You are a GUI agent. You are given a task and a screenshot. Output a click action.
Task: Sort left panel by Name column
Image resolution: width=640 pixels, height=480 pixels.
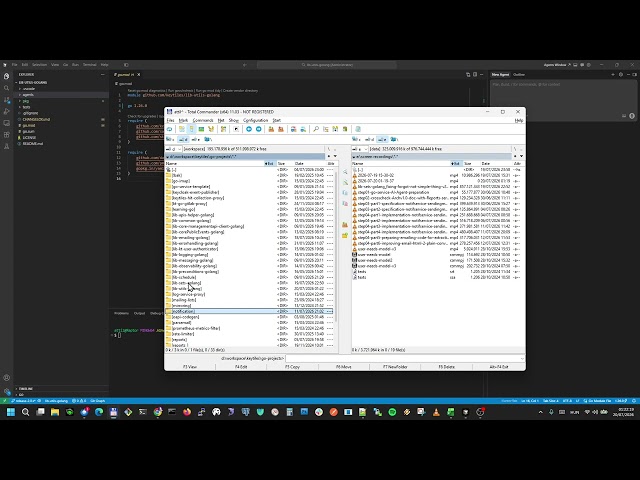tap(214, 164)
